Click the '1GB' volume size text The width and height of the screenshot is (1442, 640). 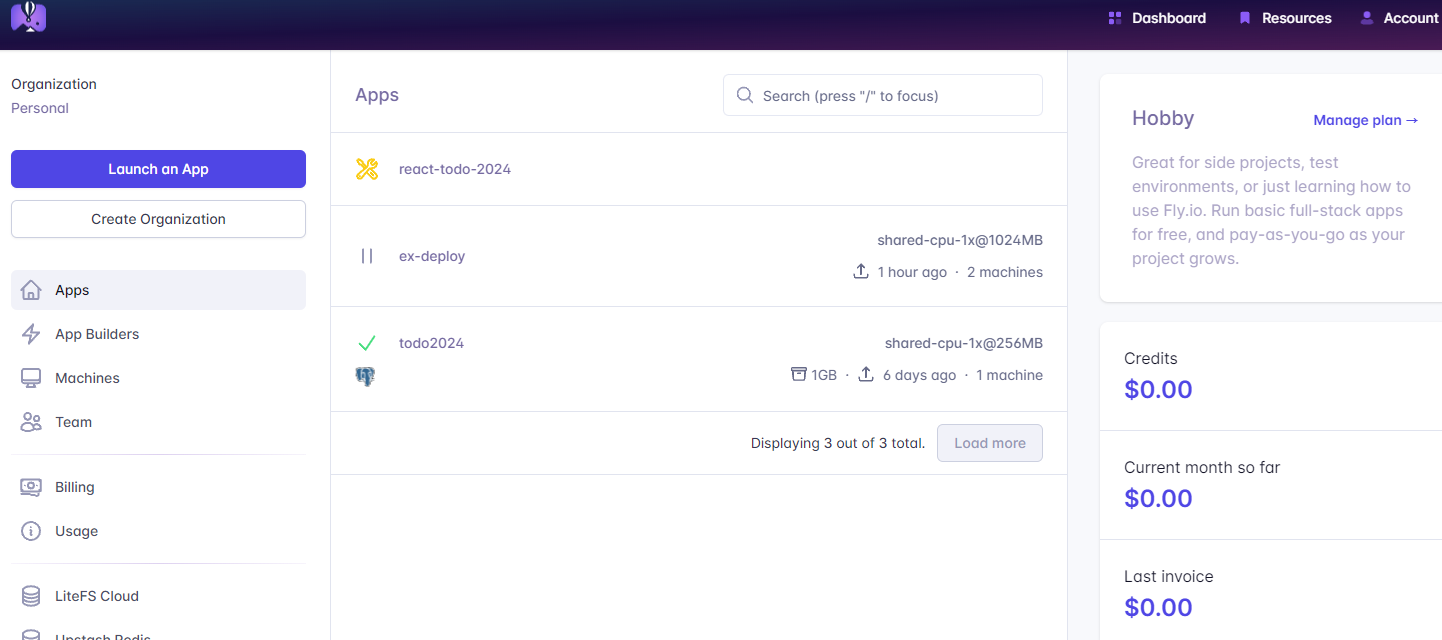tap(824, 375)
